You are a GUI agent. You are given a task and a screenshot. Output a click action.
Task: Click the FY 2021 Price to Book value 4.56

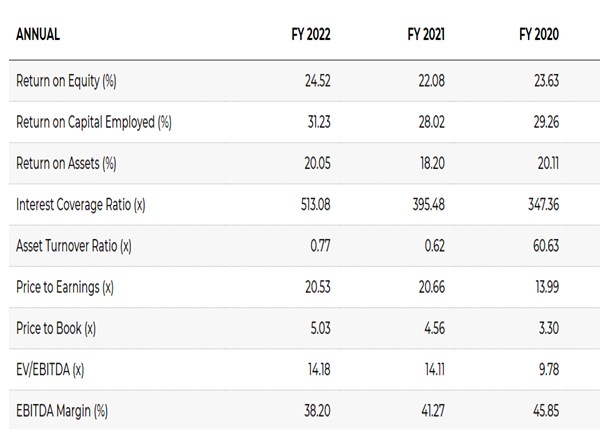432,328
